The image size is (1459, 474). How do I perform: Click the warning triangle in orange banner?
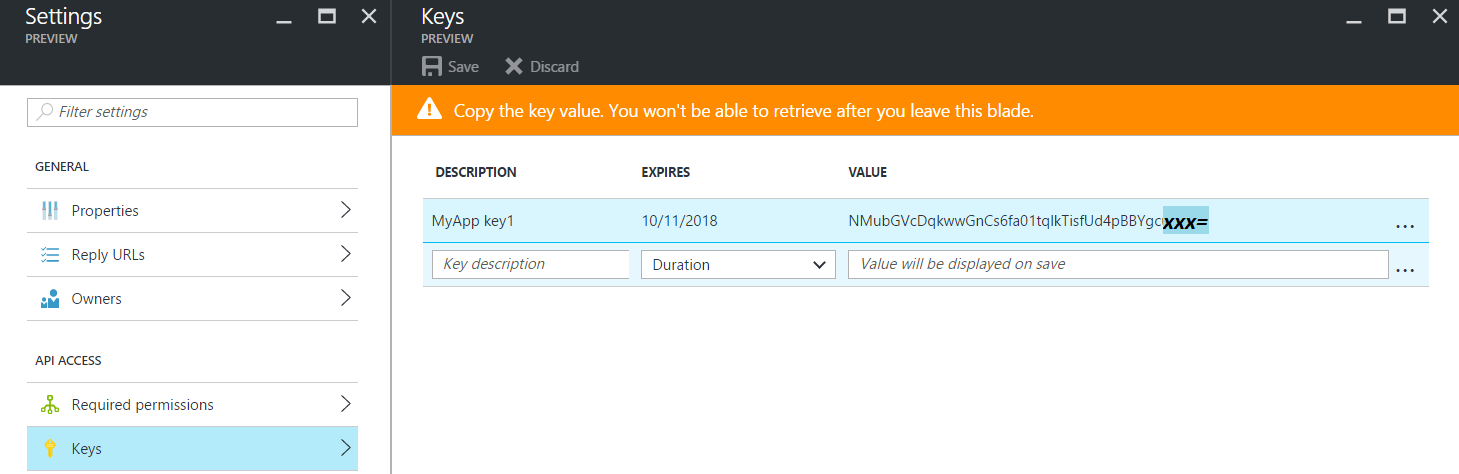[429, 110]
